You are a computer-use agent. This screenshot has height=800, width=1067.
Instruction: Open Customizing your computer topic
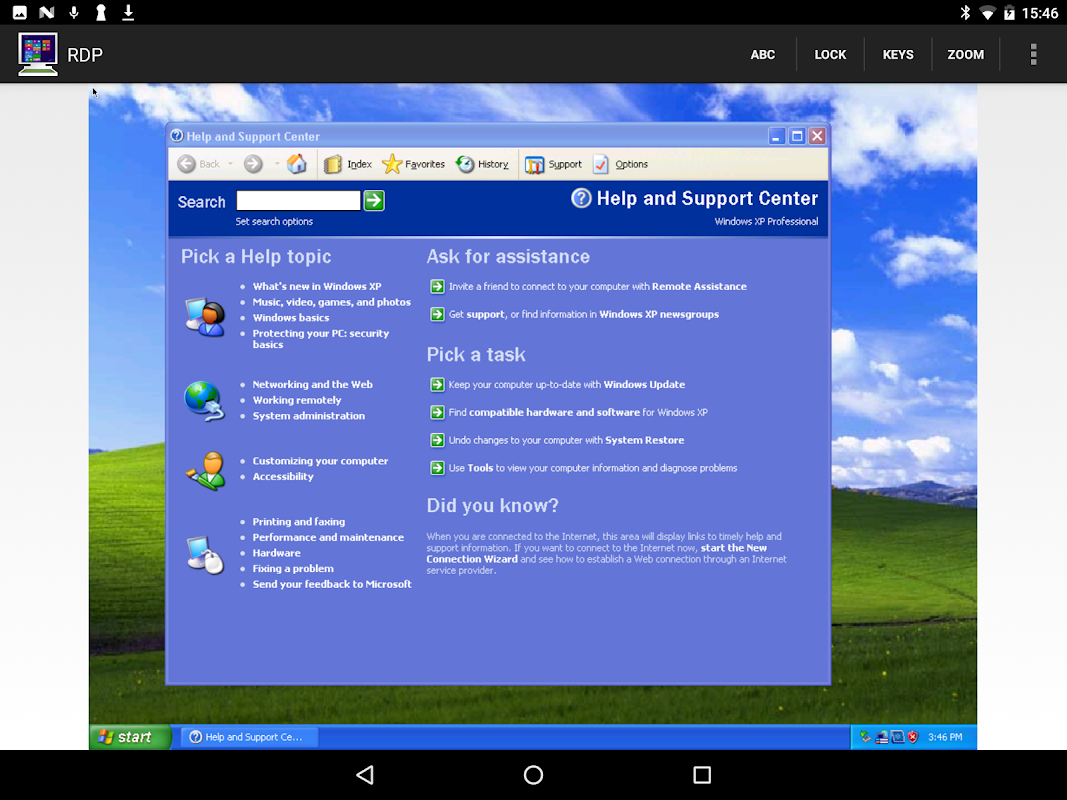pyautogui.click(x=320, y=461)
